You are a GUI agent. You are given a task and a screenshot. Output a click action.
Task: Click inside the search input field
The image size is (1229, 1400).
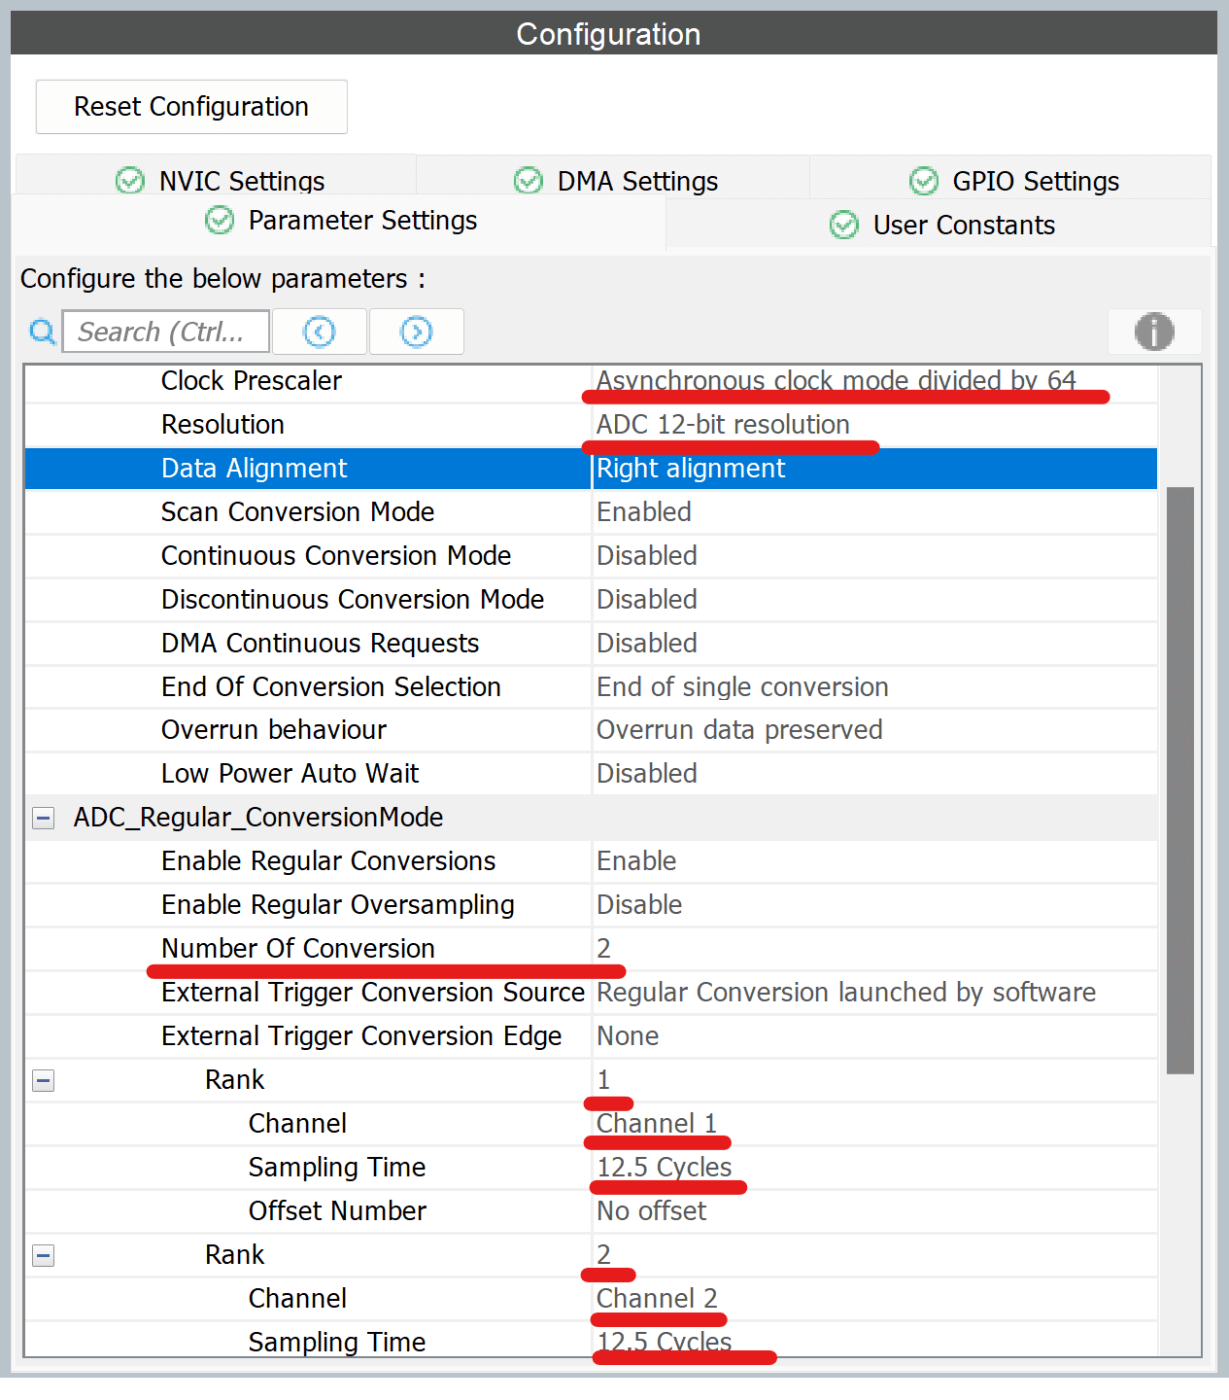[x=165, y=331]
